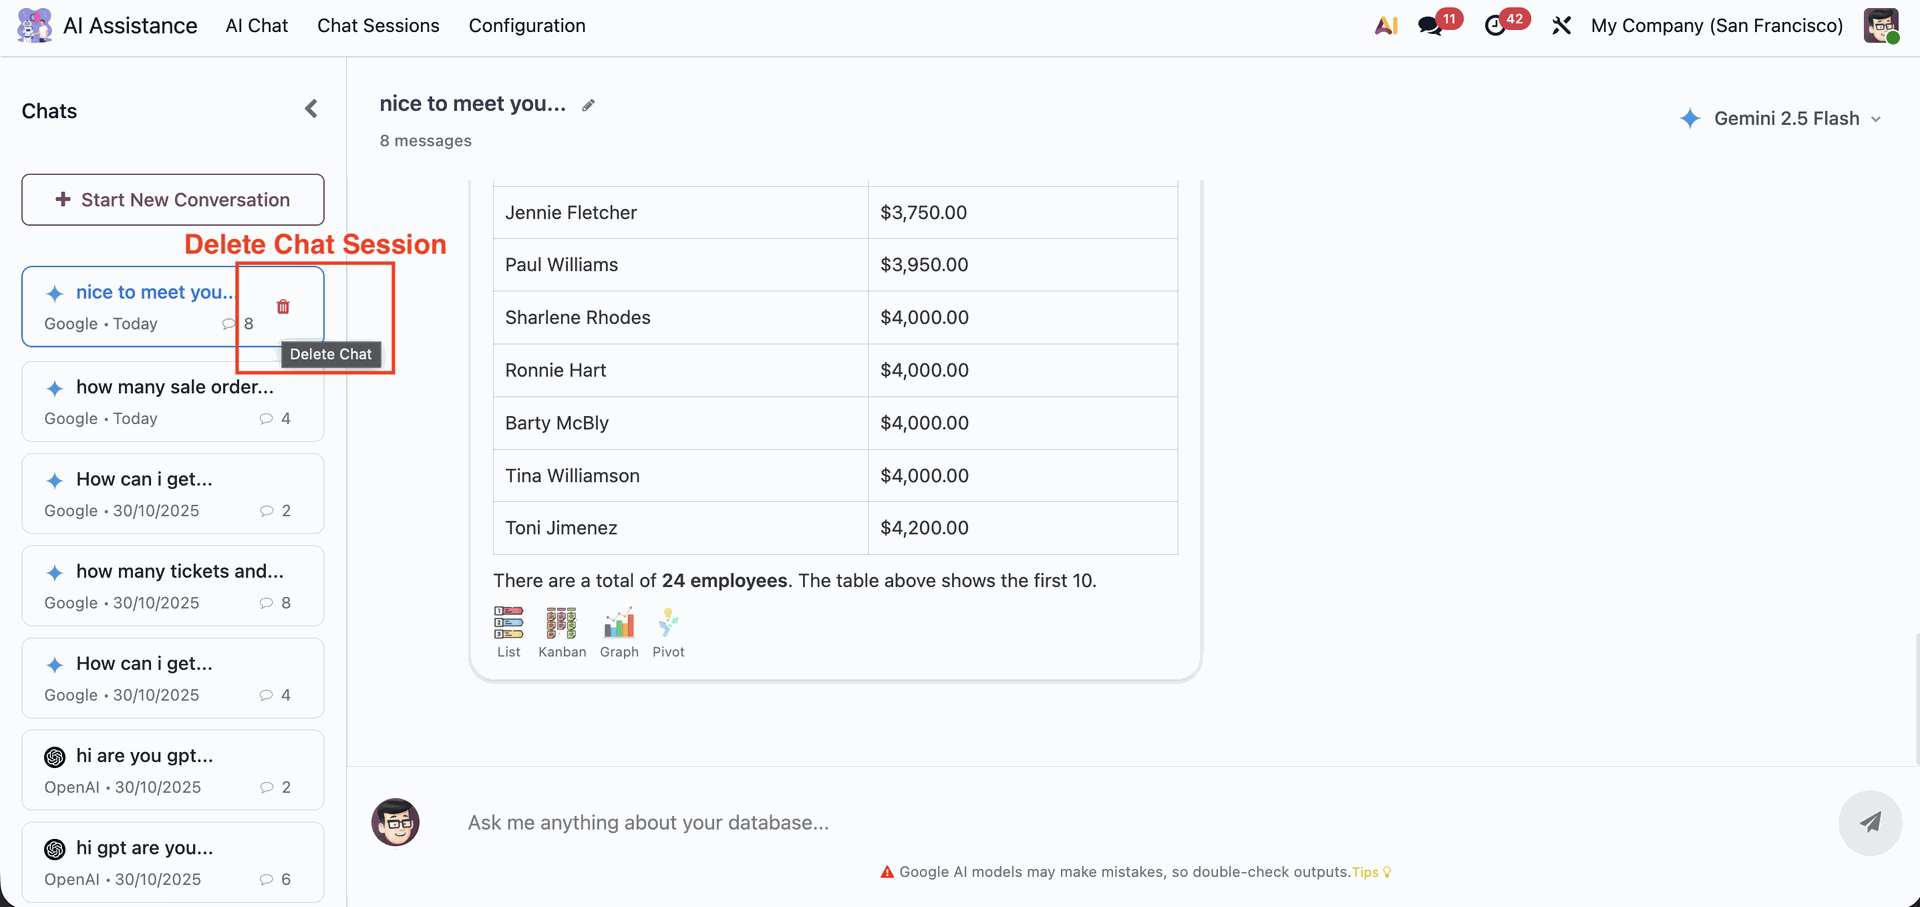Open conversations icon with 11 badge
Viewport: 1920px width, 907px height.
1431,26
